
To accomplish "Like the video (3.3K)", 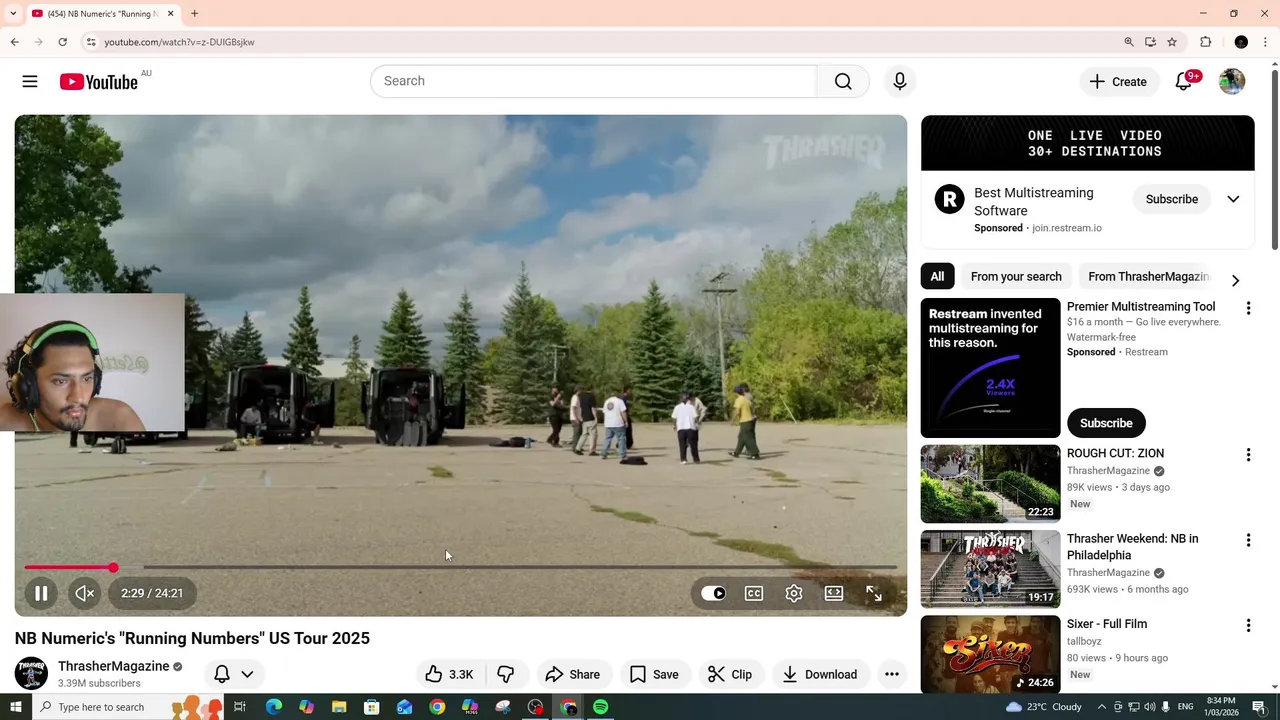I will tap(450, 674).
